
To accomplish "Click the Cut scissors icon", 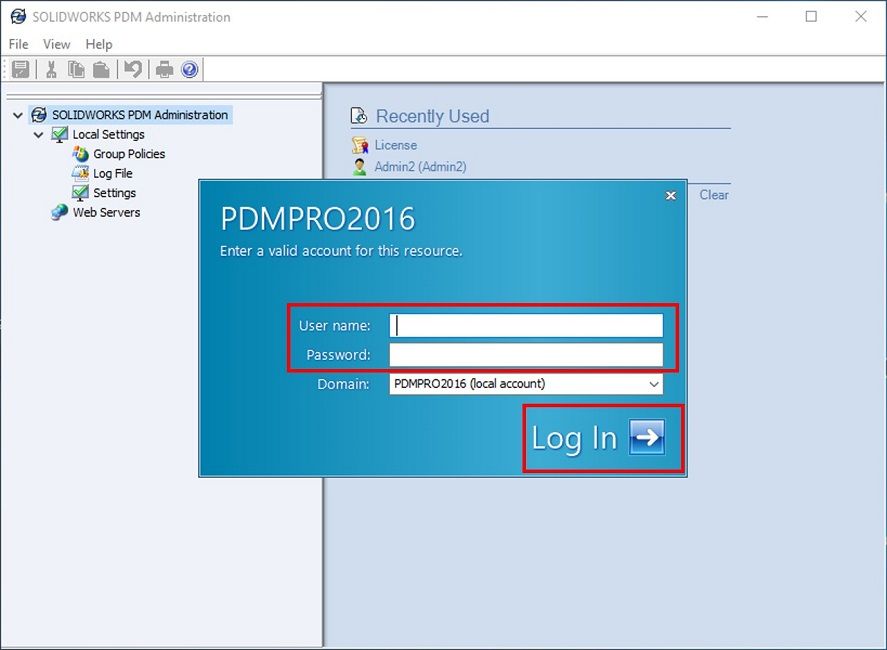I will 51,69.
